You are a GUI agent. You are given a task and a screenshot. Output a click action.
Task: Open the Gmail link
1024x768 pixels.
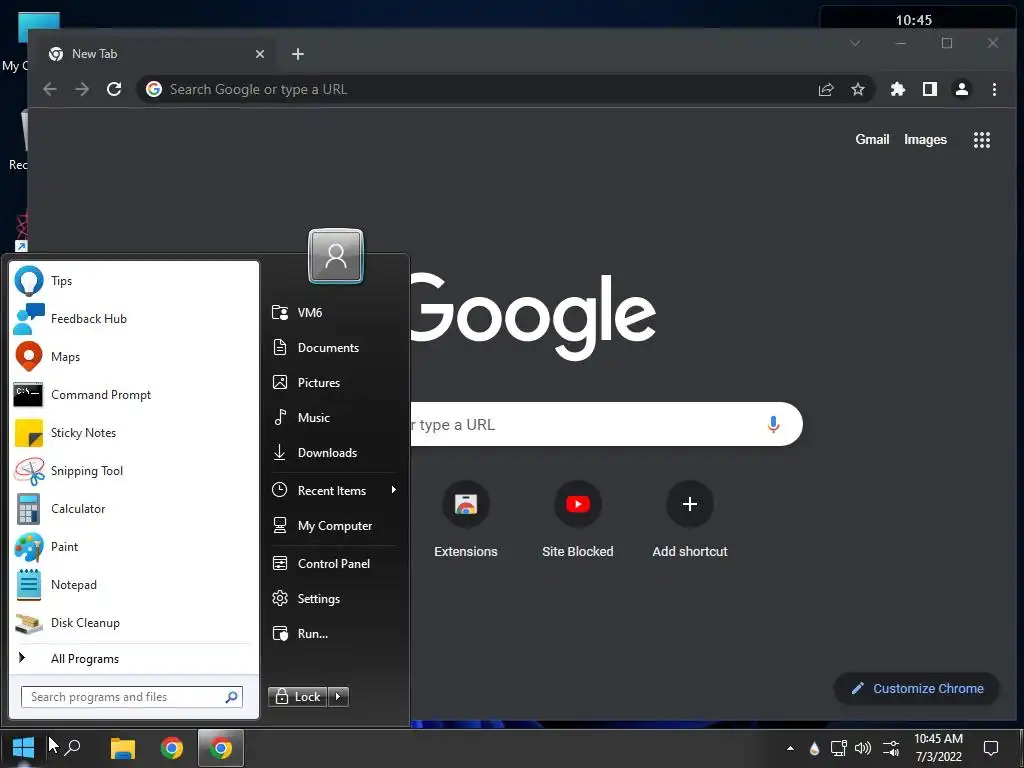pos(872,139)
